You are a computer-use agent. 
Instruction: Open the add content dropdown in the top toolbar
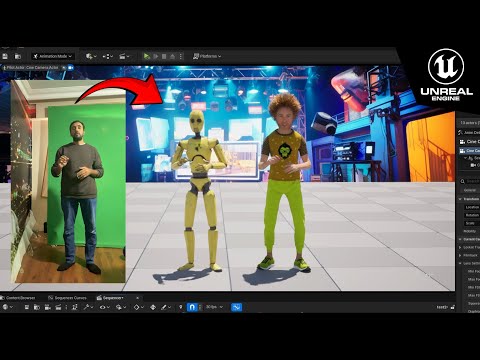tap(91, 56)
